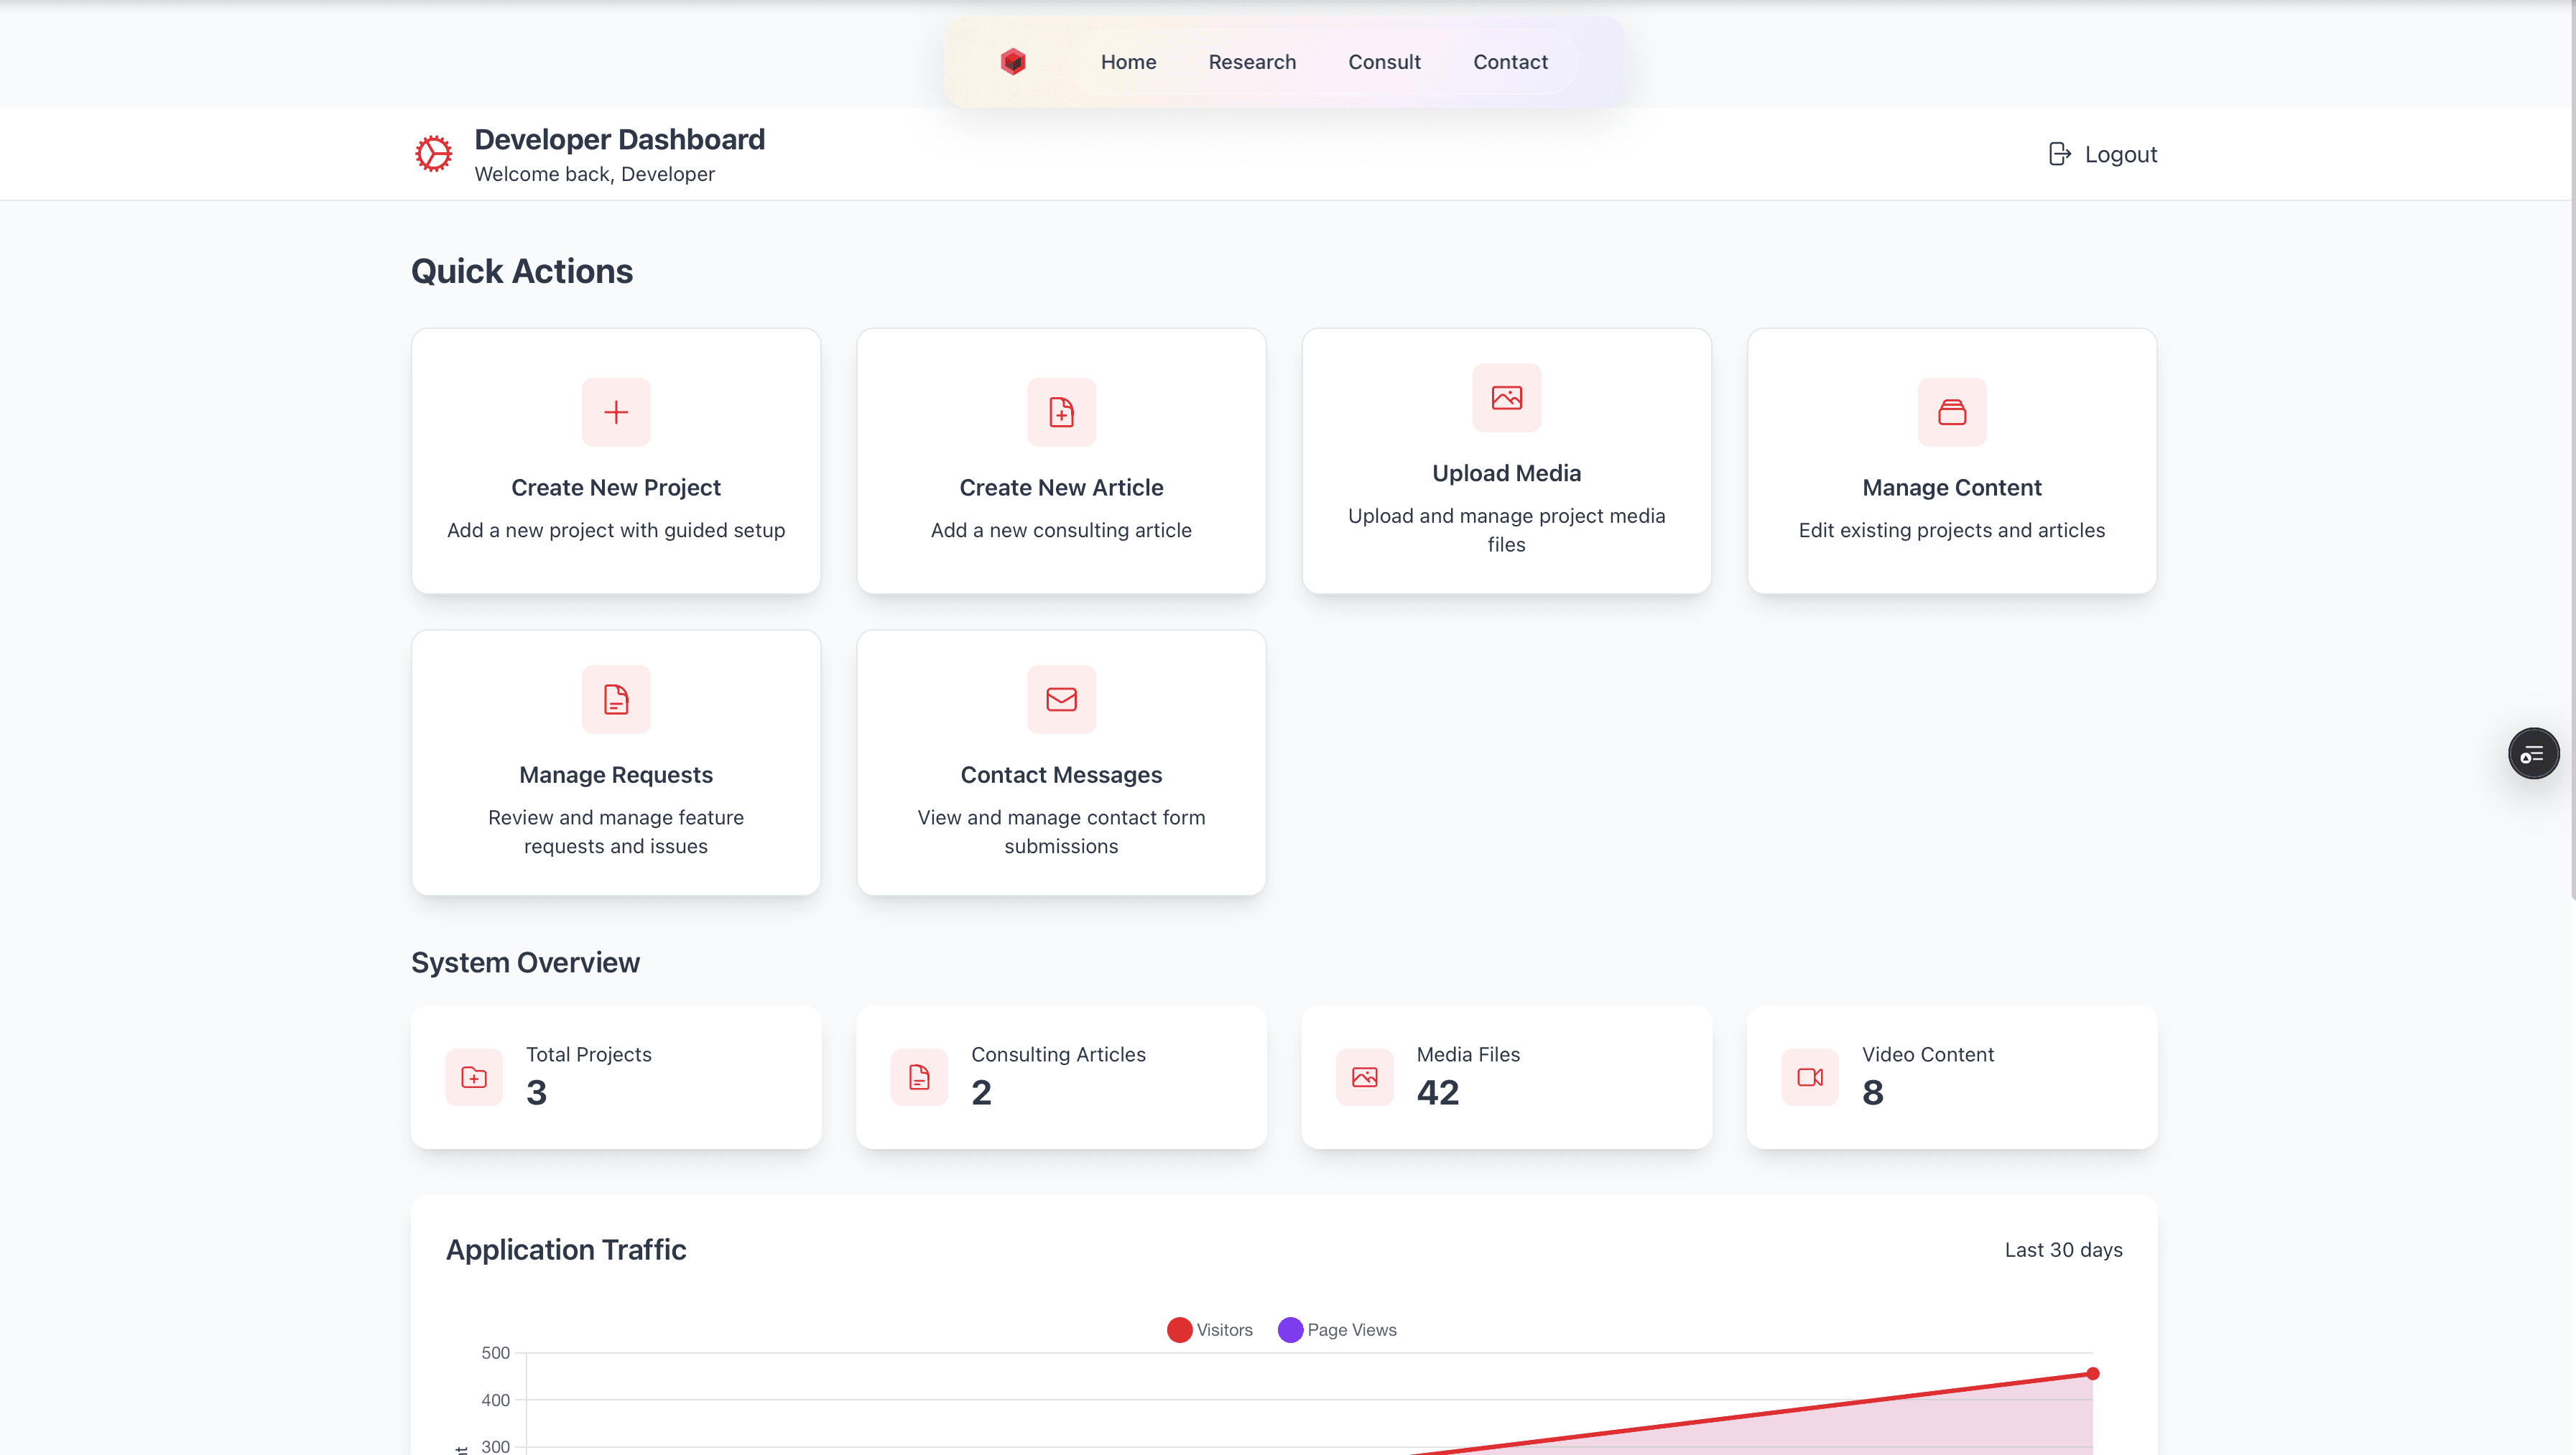This screenshot has height=1455, width=2576.
Task: Click the stack icon on Manage Content card
Action: pos(1951,412)
